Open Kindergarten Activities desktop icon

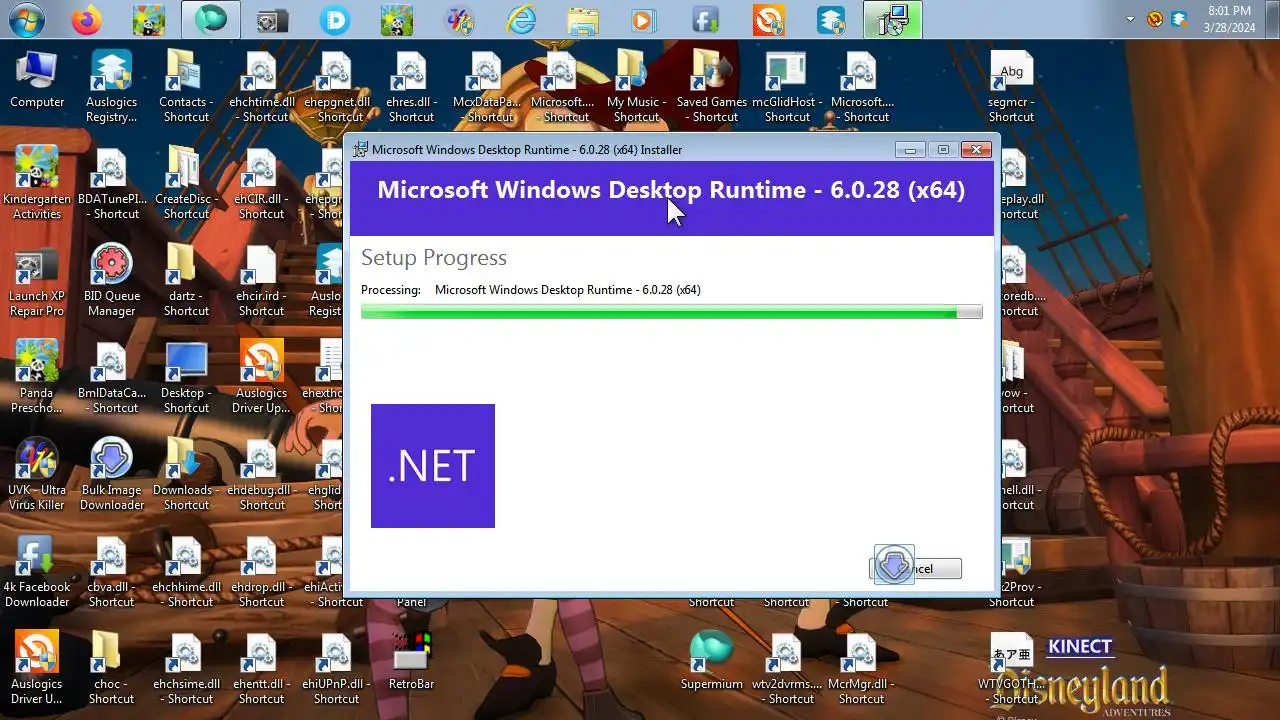[x=37, y=182]
